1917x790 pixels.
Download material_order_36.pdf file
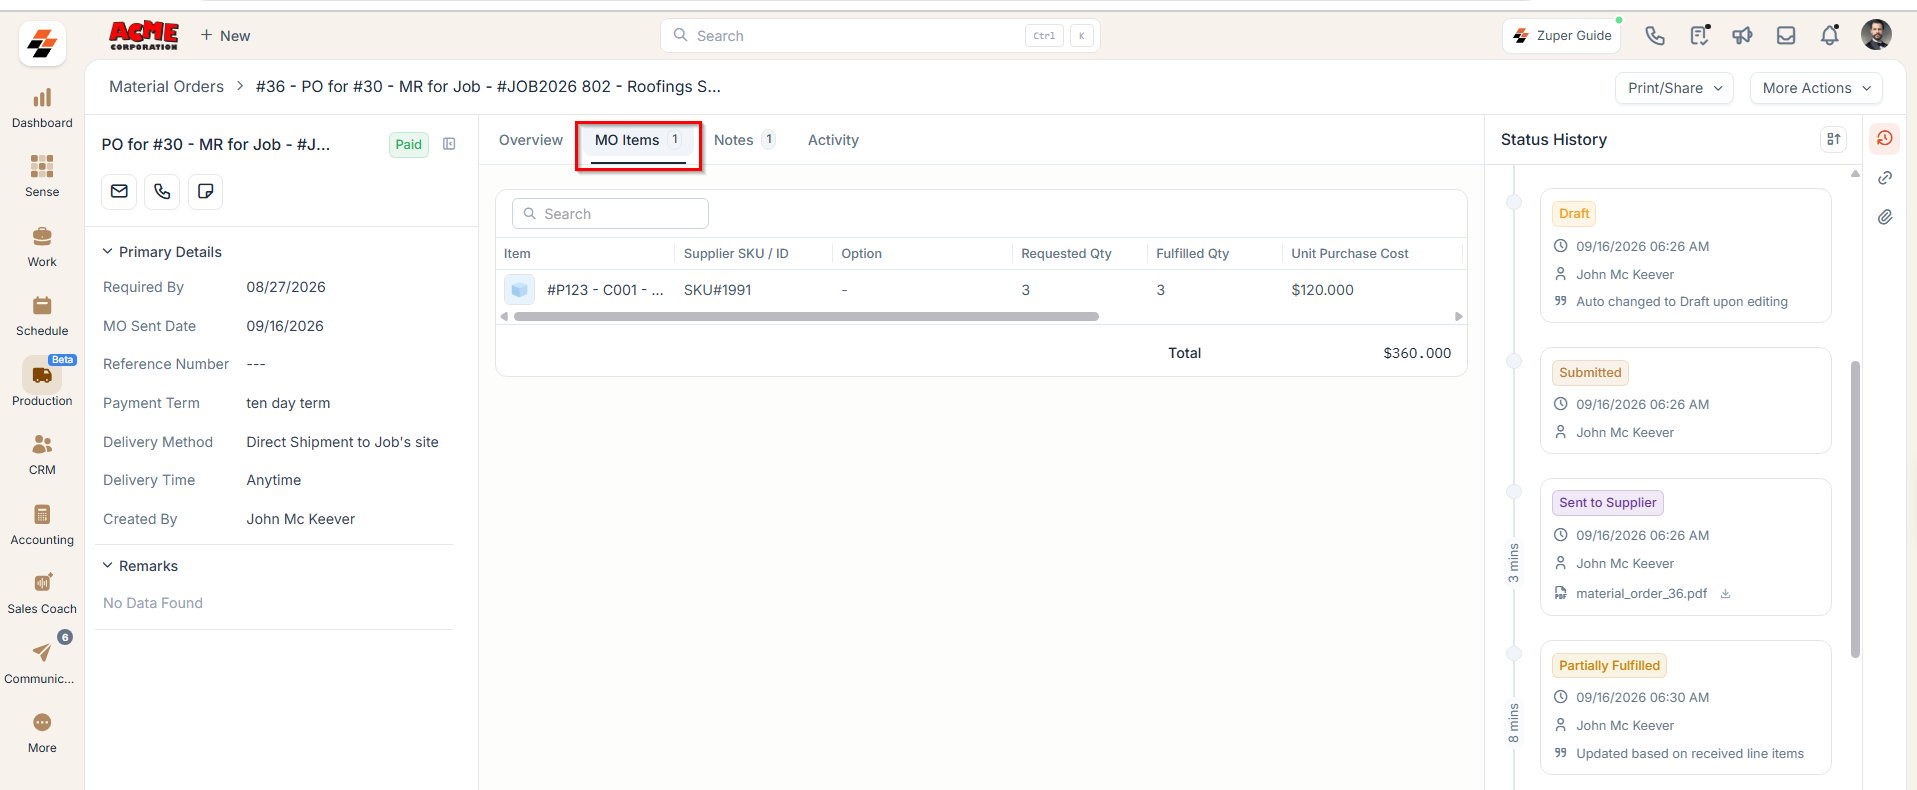point(1725,594)
